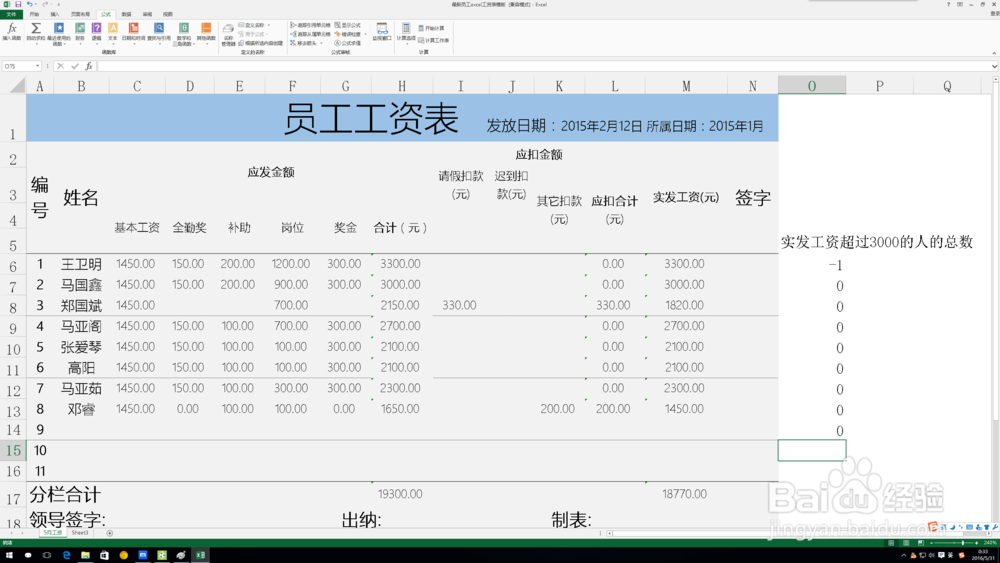The image size is (1000, 563).
Task: Click the Name Box showing O15
Action: click(x=18, y=66)
